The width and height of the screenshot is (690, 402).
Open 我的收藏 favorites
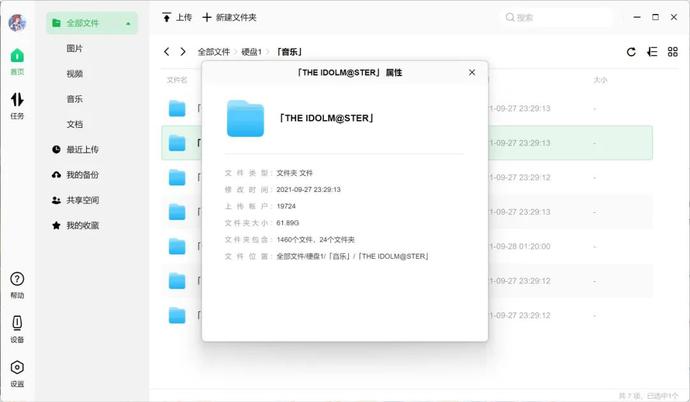point(75,226)
